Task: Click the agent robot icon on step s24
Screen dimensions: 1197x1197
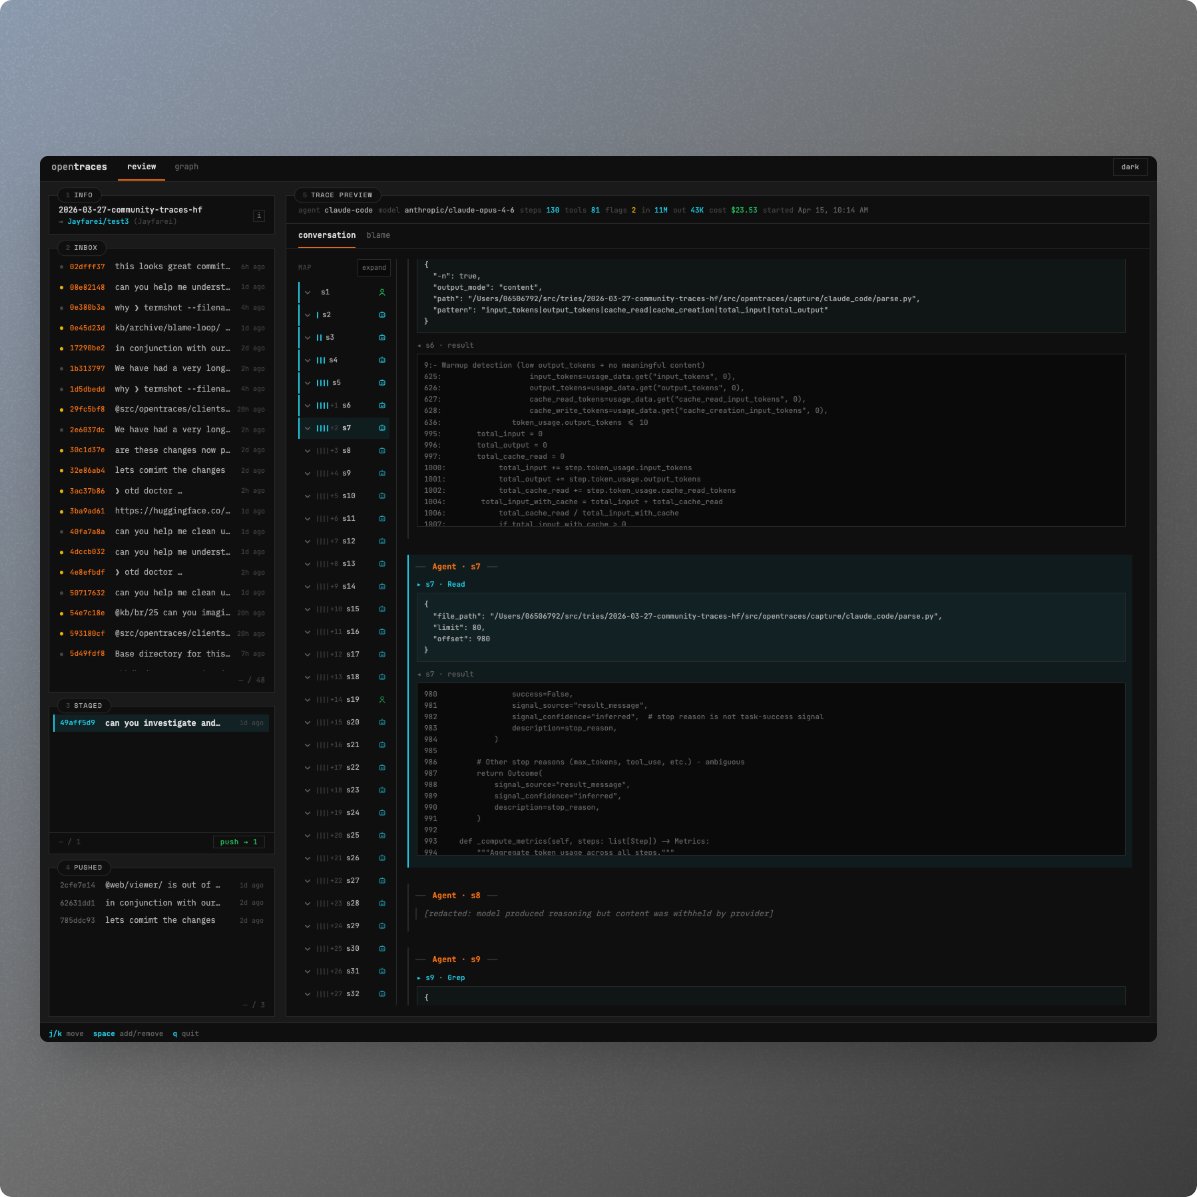Action: click(382, 813)
